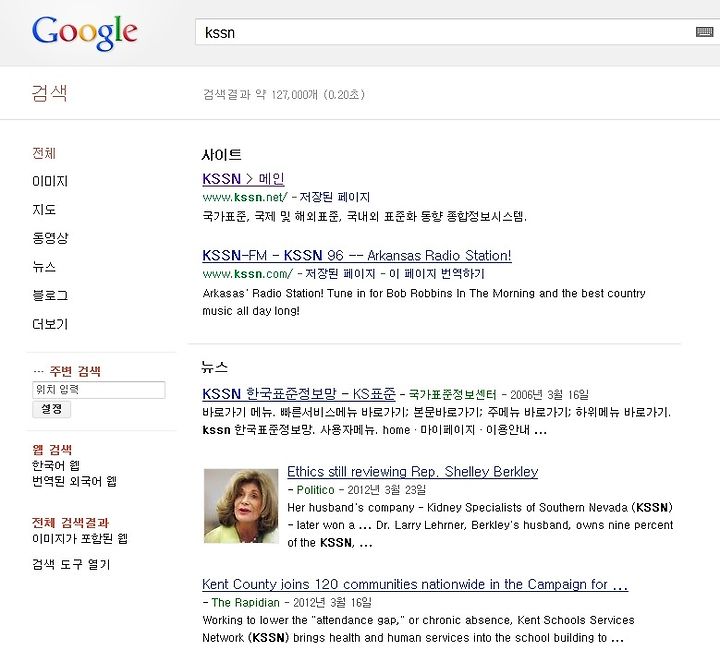Viewport: 720px width, 662px height.
Task: Switch to 지도 (Maps) results
Action: point(44,210)
